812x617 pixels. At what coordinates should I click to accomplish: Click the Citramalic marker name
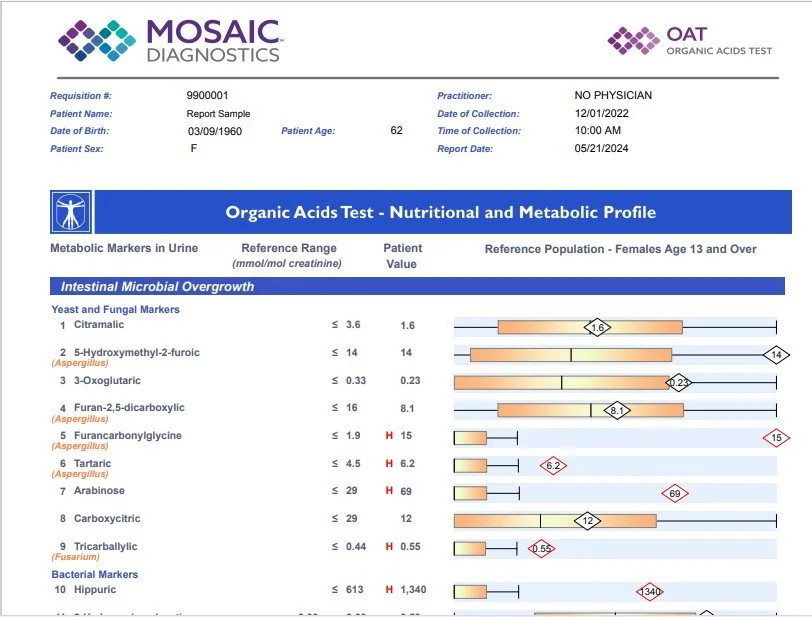pos(99,325)
